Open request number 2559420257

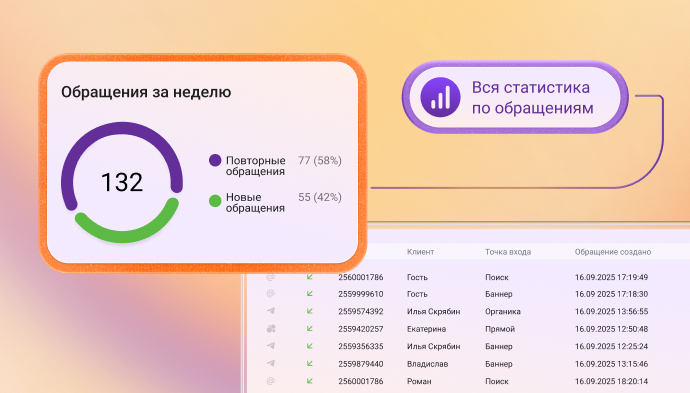(x=360, y=329)
